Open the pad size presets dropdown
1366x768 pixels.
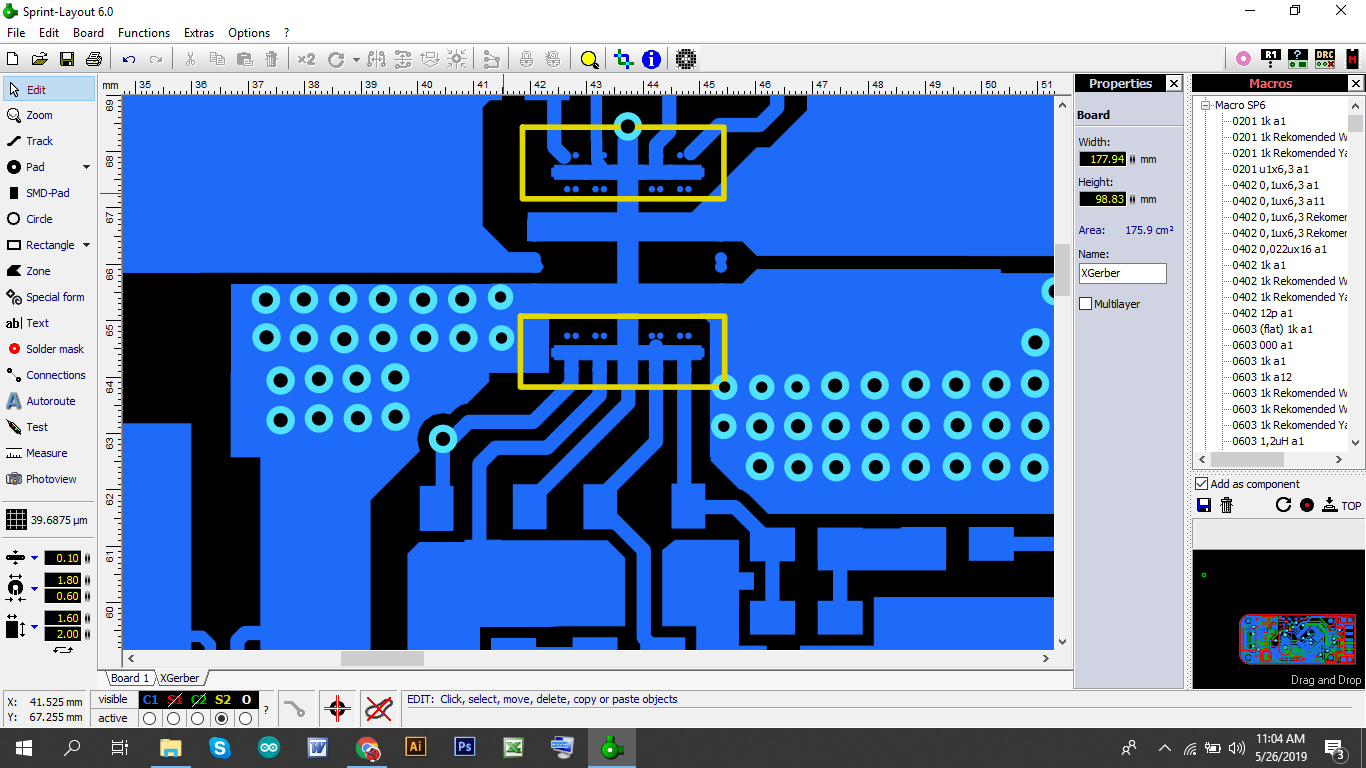[34, 589]
